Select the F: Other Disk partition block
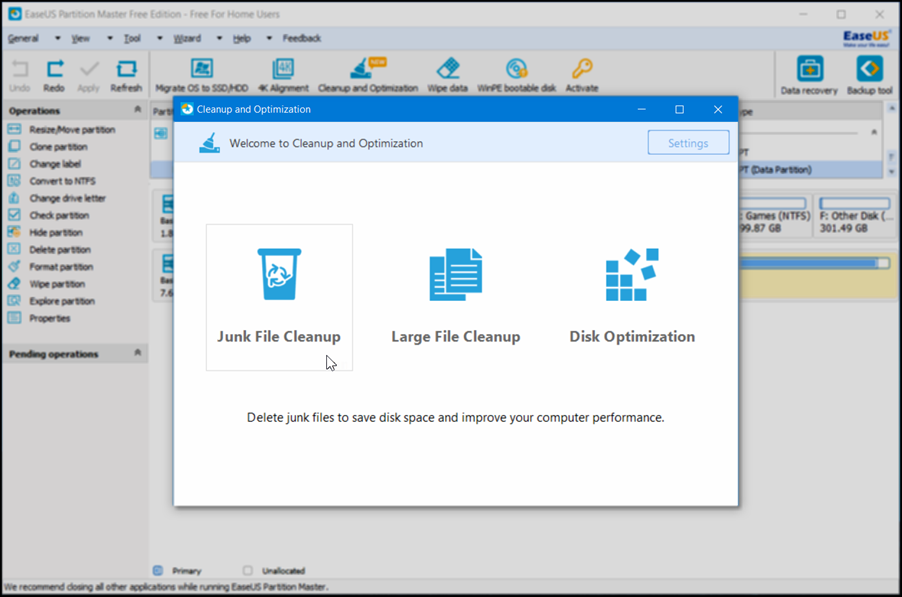 (x=855, y=216)
